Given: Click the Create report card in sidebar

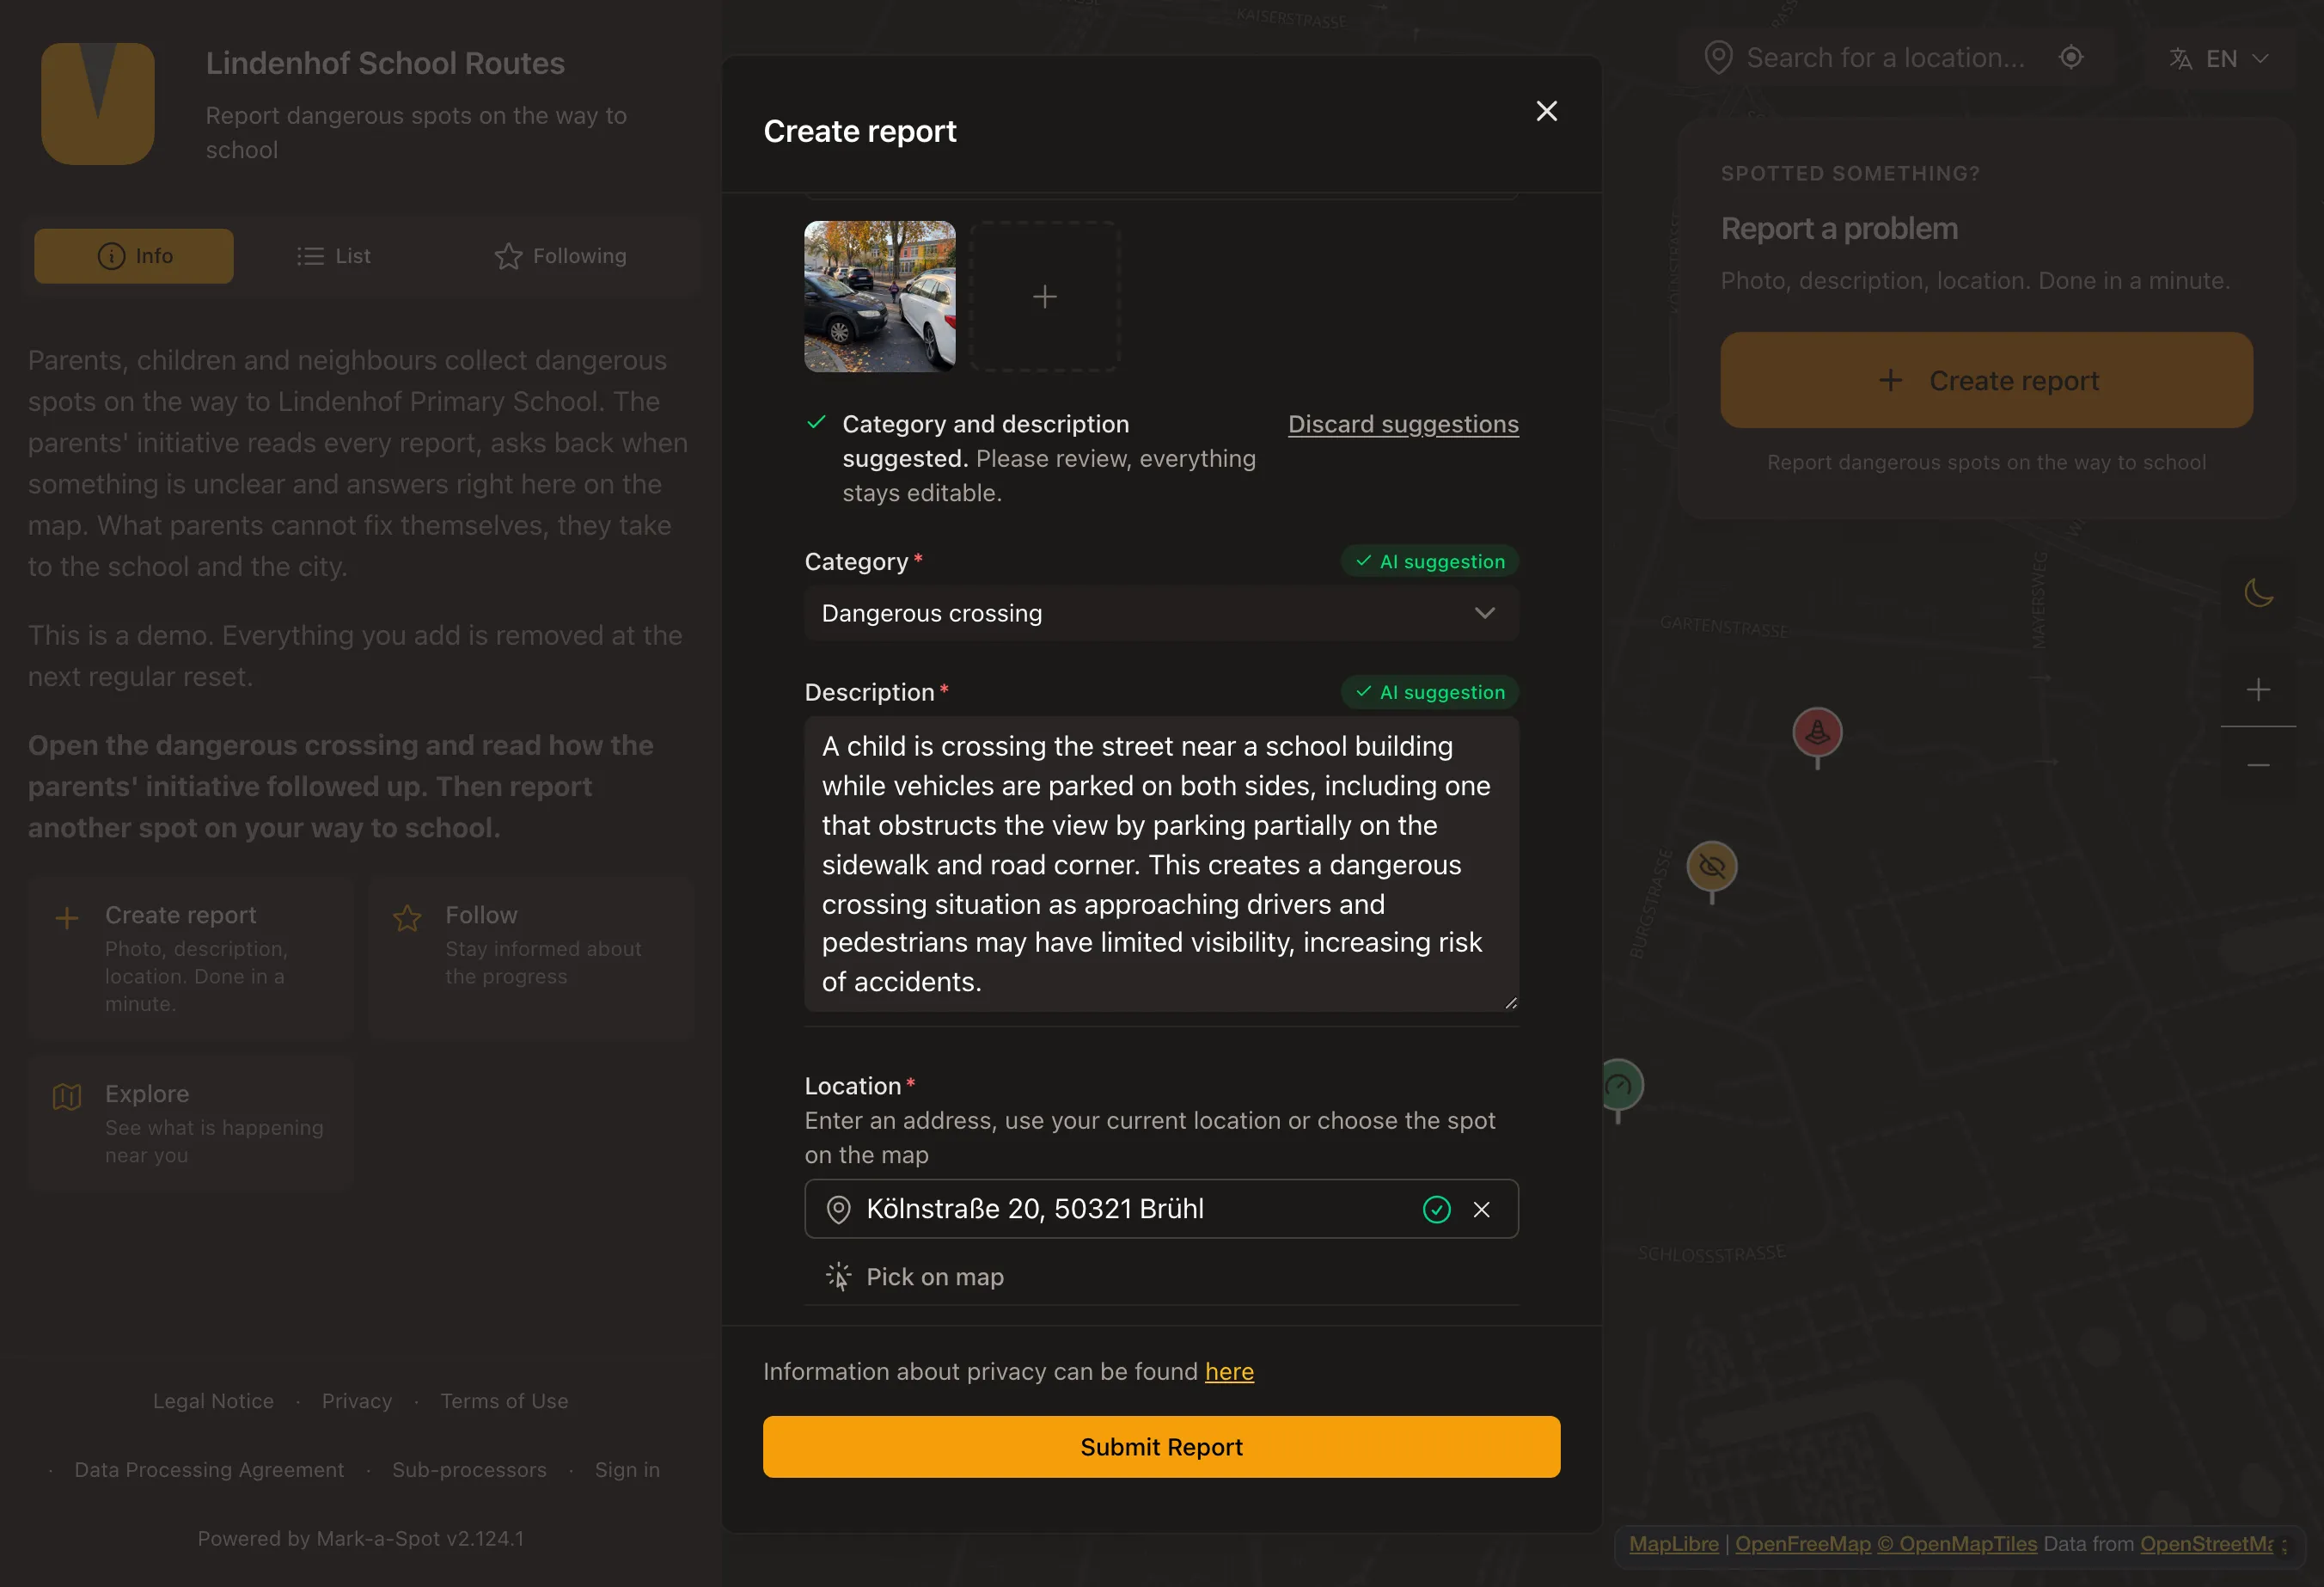Looking at the screenshot, I should pyautogui.click(x=190, y=959).
